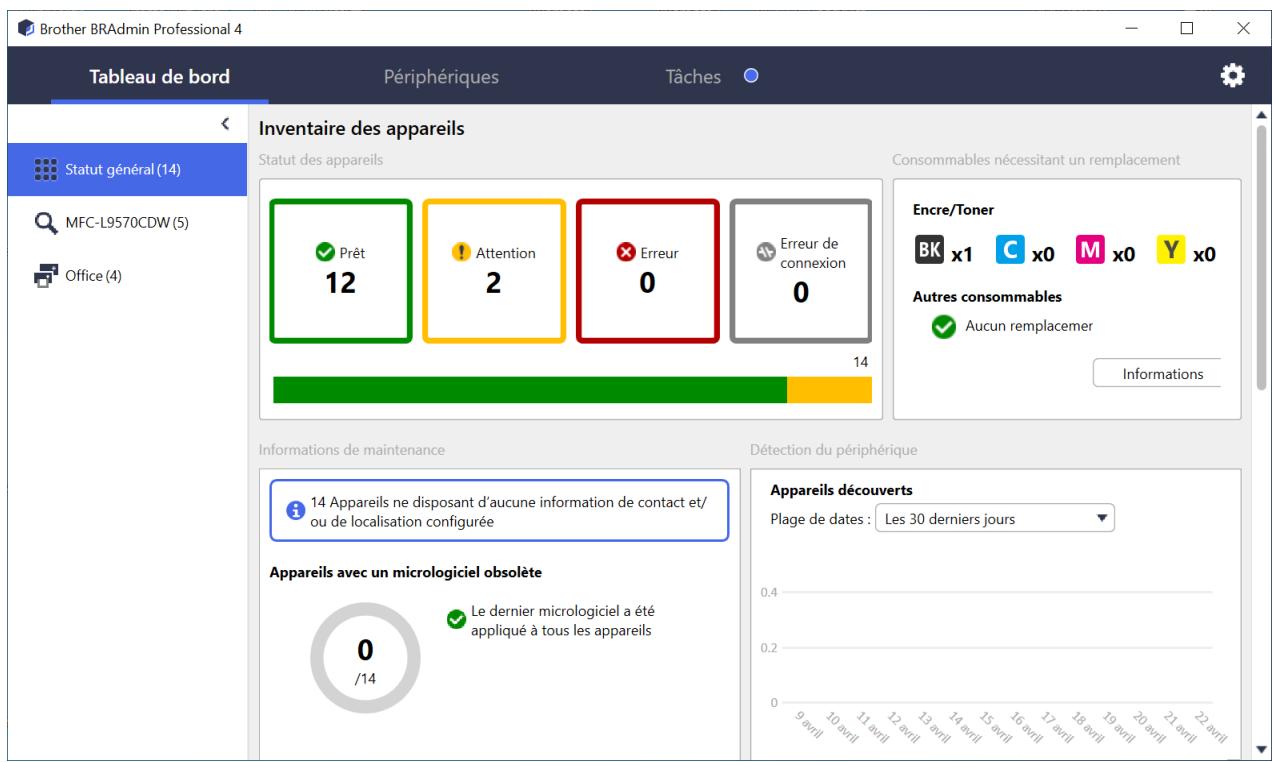Click the blue info icon in maintenance notice
The width and height of the screenshot is (1273, 762).
(x=295, y=510)
